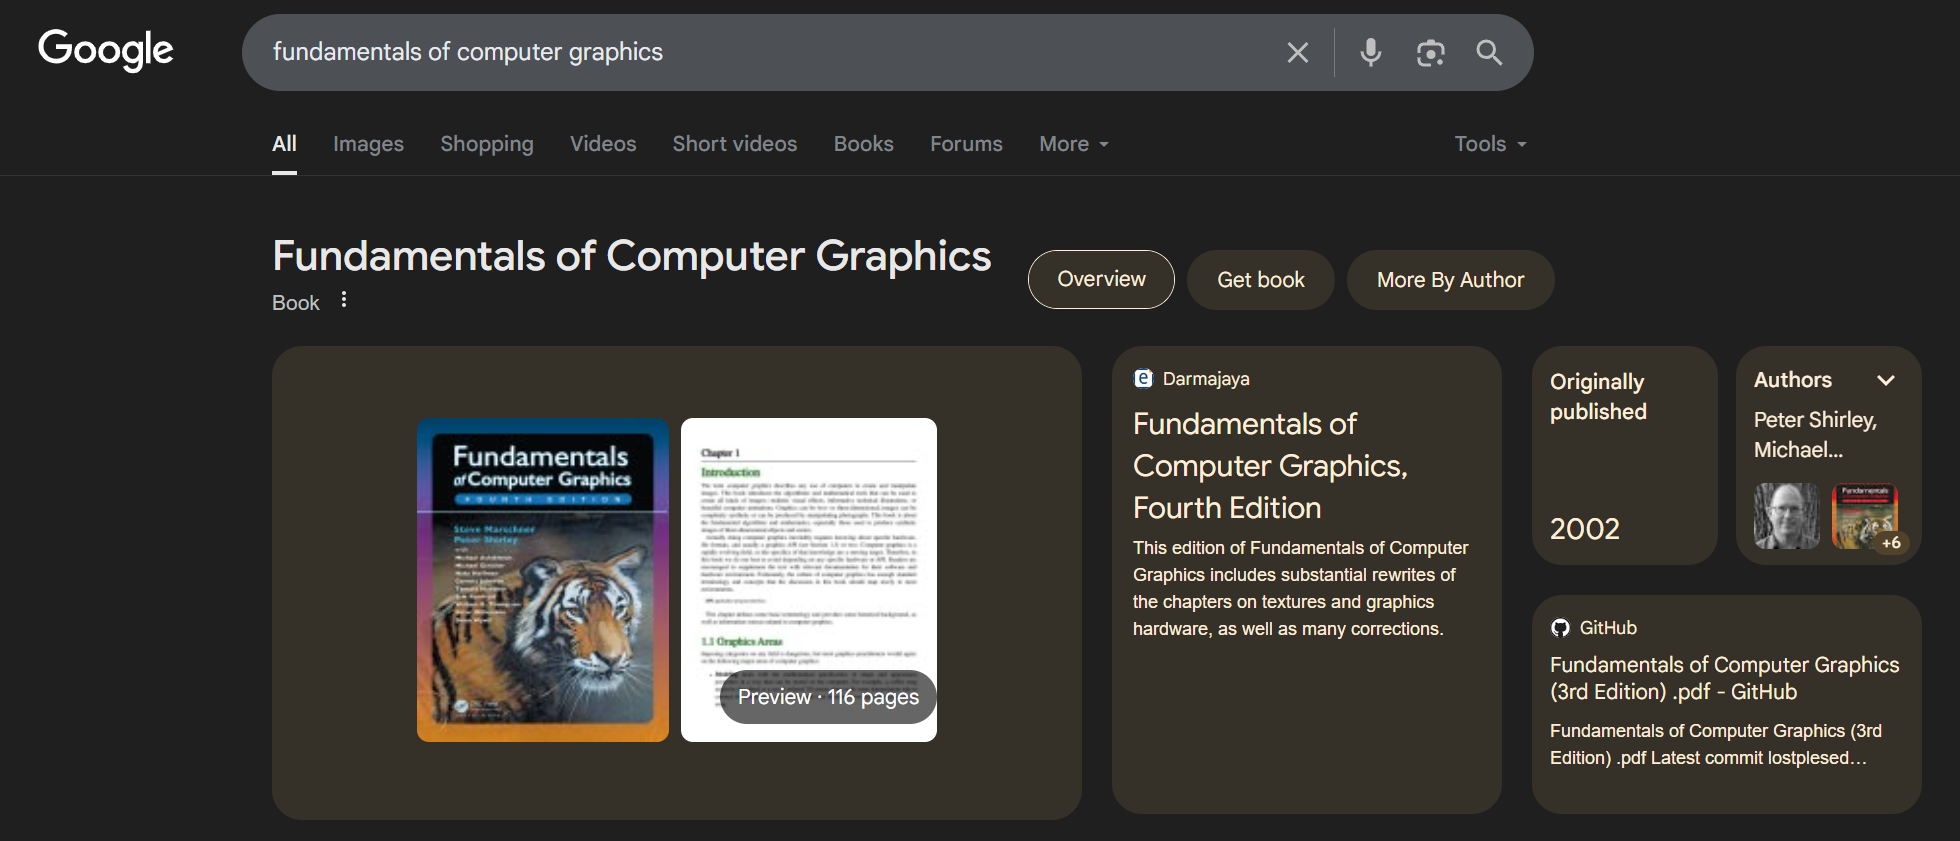Submit search with magnifier icon
Screen dimensions: 1960x841
1489,53
